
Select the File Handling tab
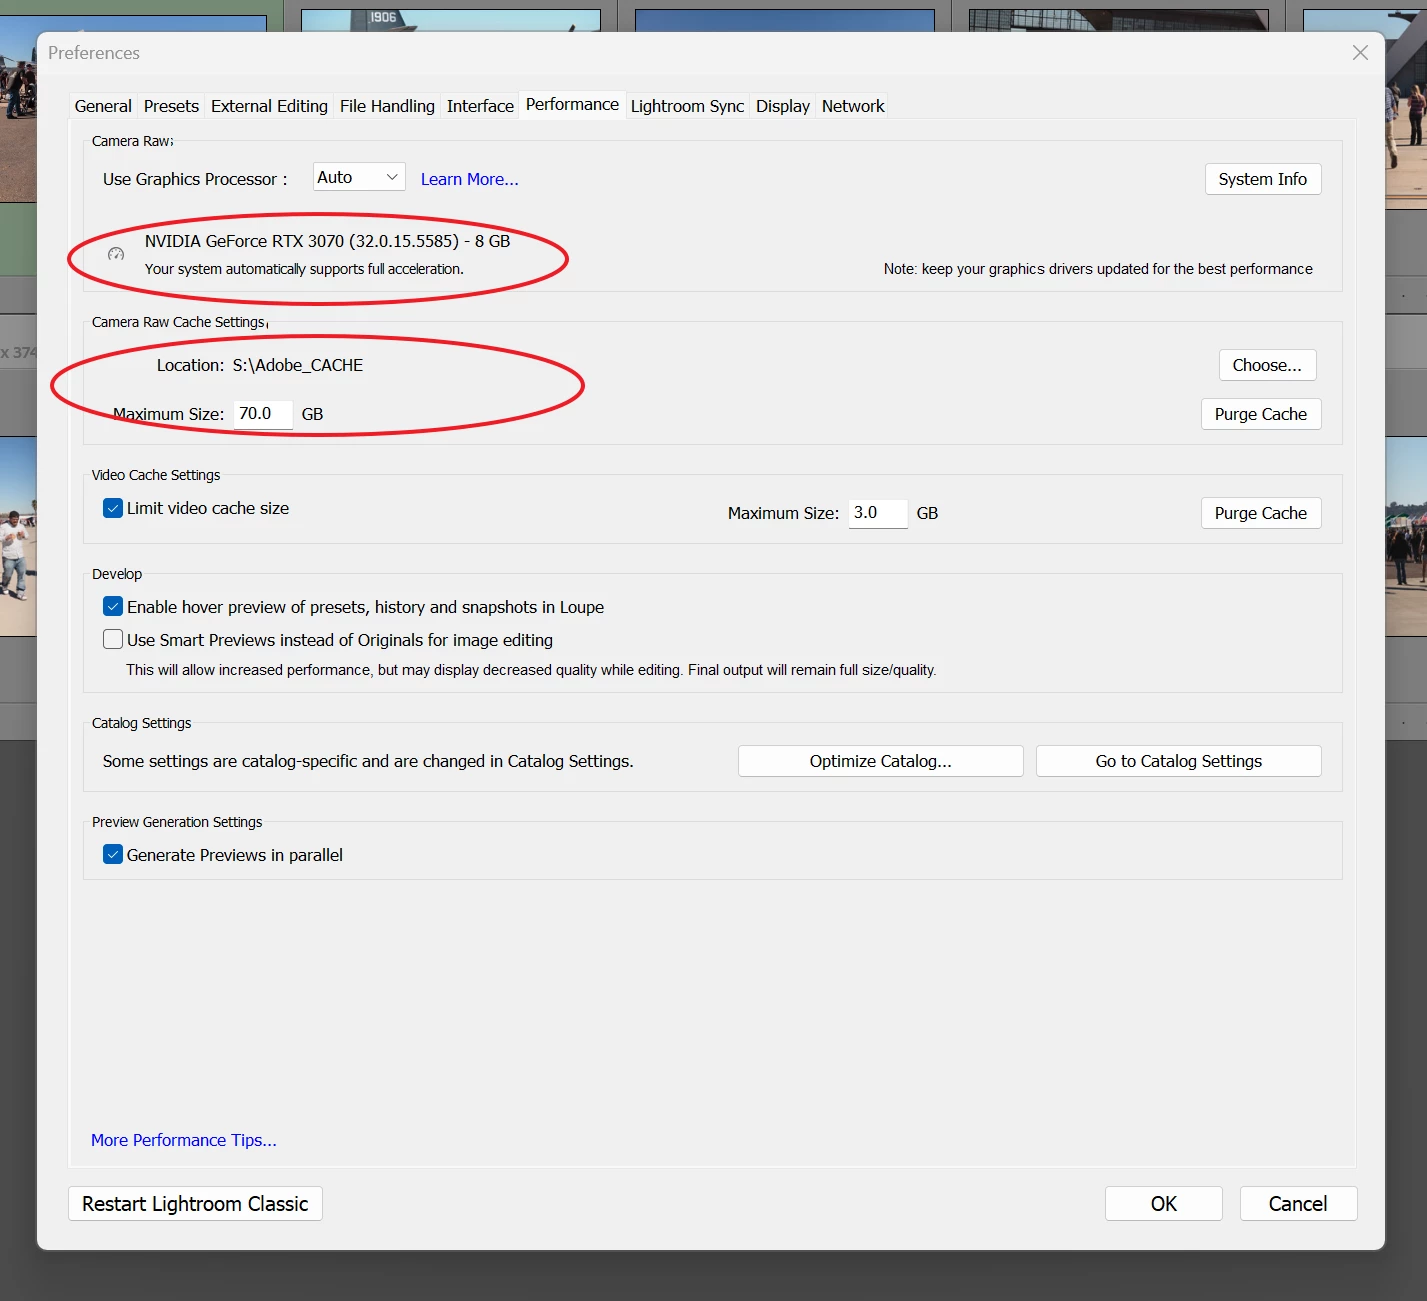[x=387, y=106]
